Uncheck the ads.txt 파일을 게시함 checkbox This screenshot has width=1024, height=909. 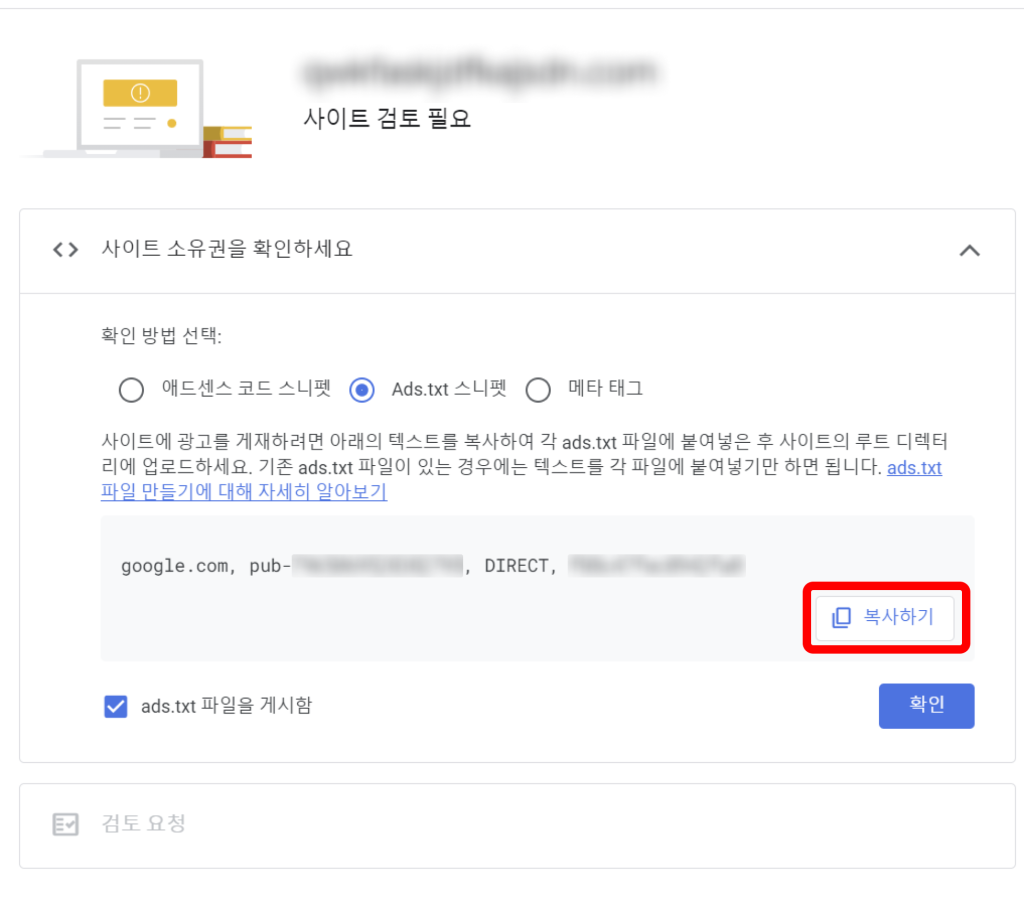point(116,706)
